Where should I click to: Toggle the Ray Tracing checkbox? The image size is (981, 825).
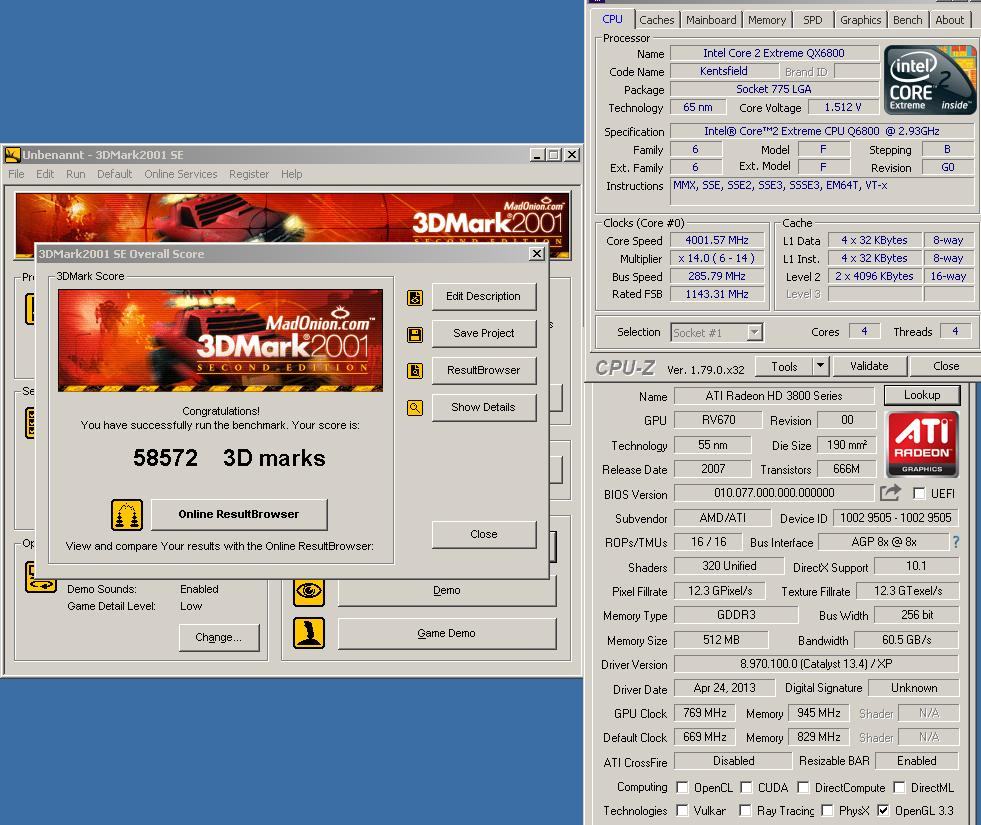click(745, 811)
